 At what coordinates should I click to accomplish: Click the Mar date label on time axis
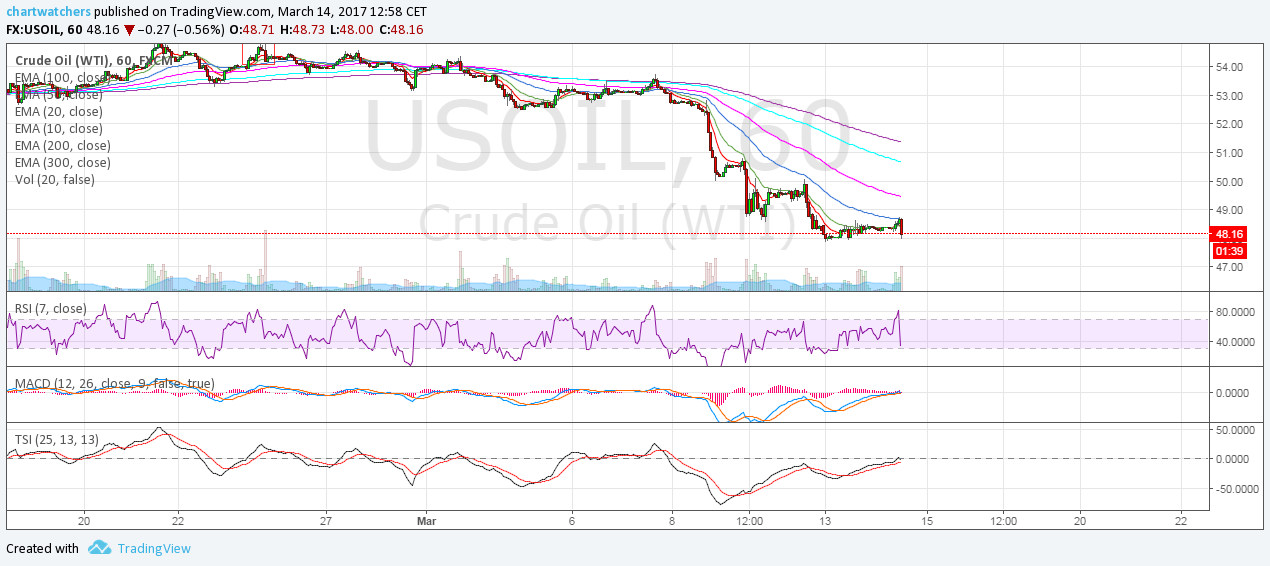coord(429,521)
